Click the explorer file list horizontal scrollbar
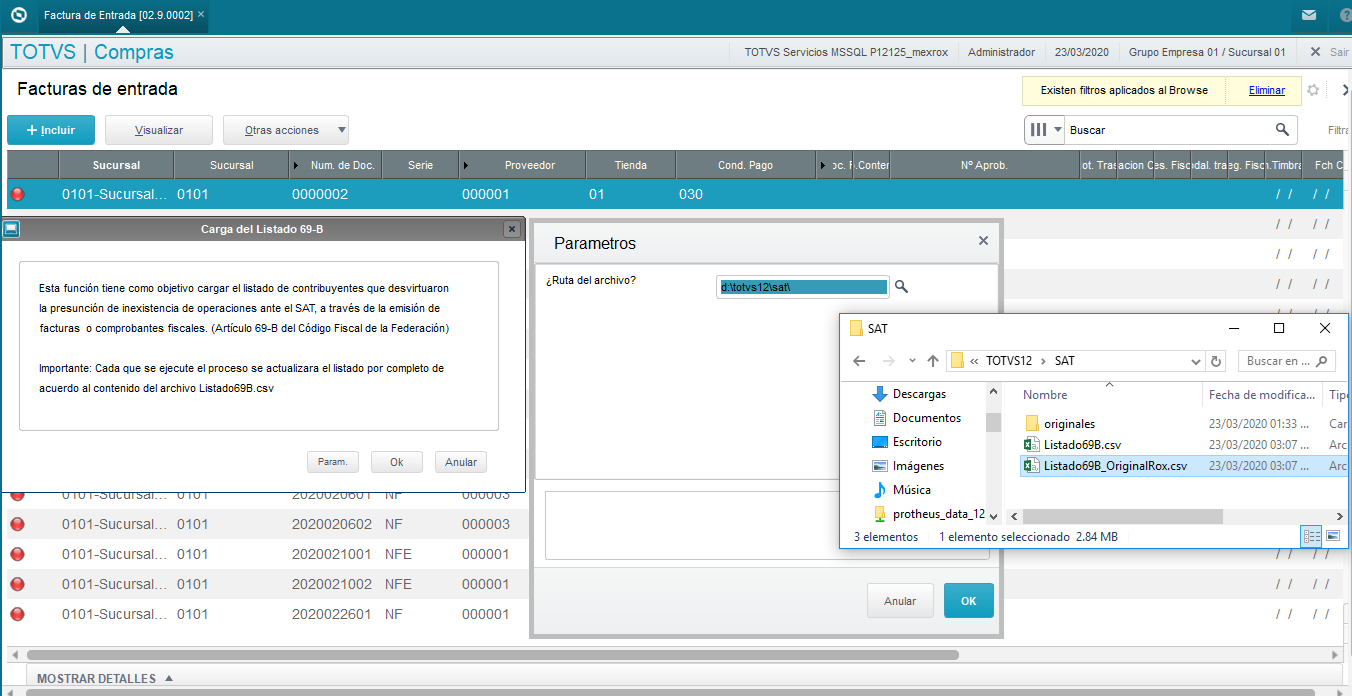The image size is (1352, 696). tap(1123, 516)
